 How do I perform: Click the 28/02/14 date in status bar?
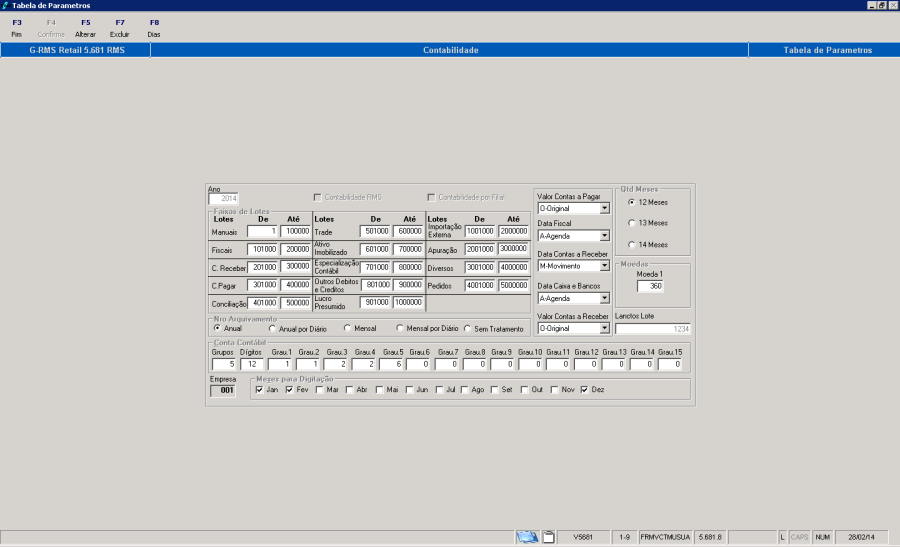coord(862,537)
